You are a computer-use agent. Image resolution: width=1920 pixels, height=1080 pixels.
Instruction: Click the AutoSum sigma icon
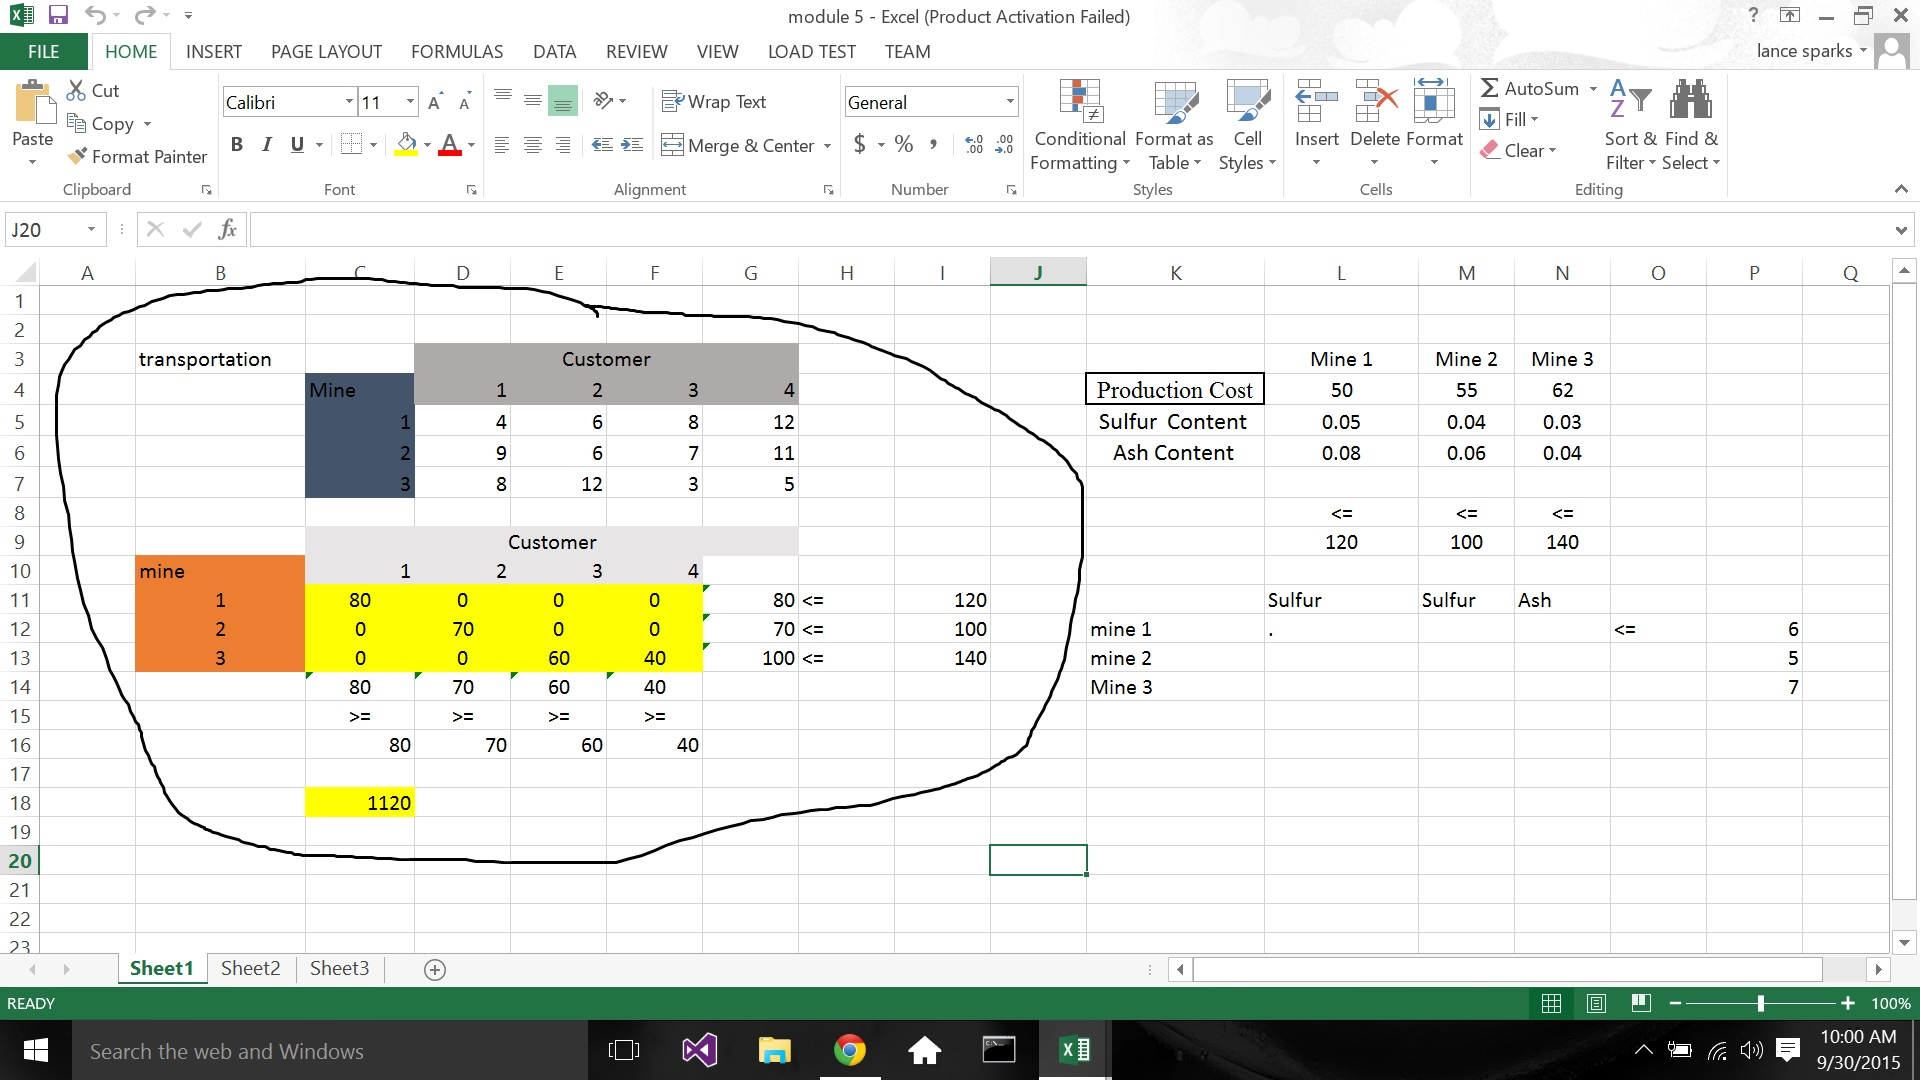pos(1490,89)
